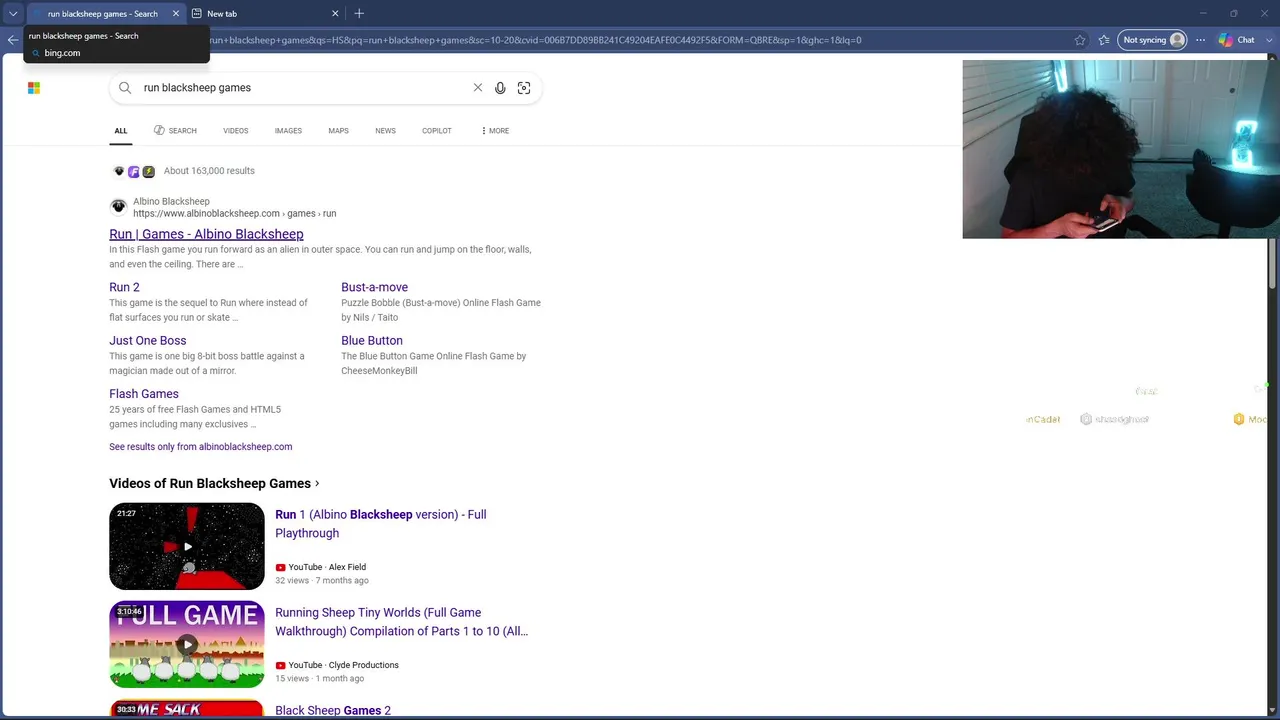Expand 'Videos of Run Blacksheep Games' heading

coord(214,483)
